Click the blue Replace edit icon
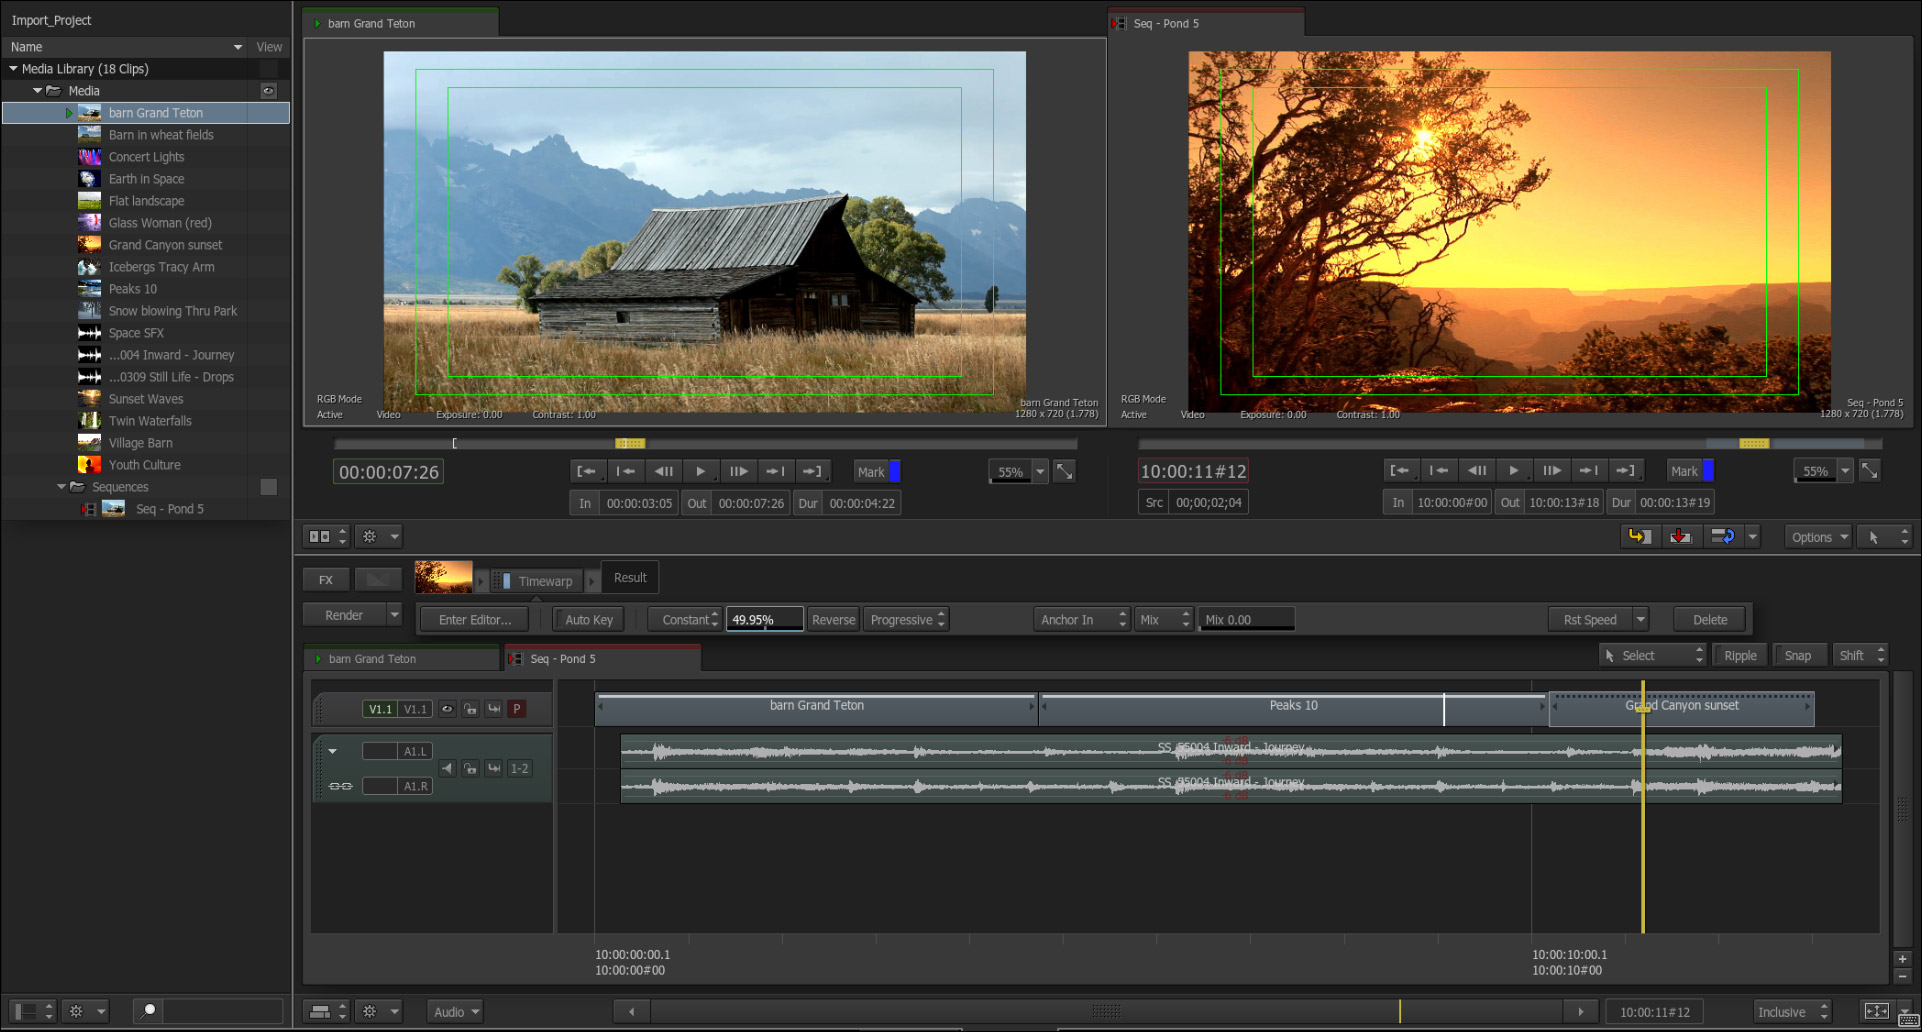Viewport: 1922px width, 1032px height. tap(1722, 537)
